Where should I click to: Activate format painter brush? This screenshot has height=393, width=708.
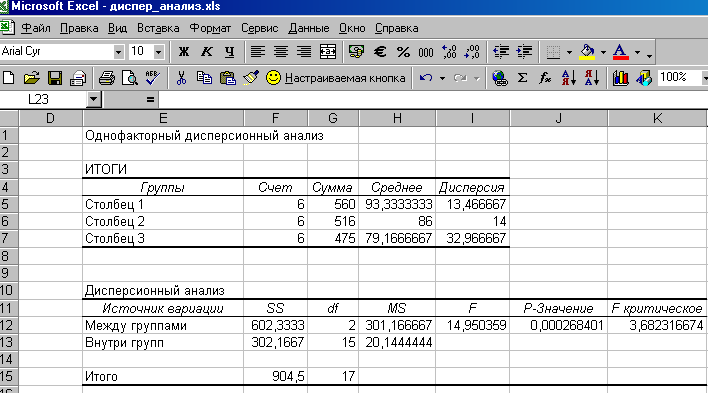coord(251,78)
